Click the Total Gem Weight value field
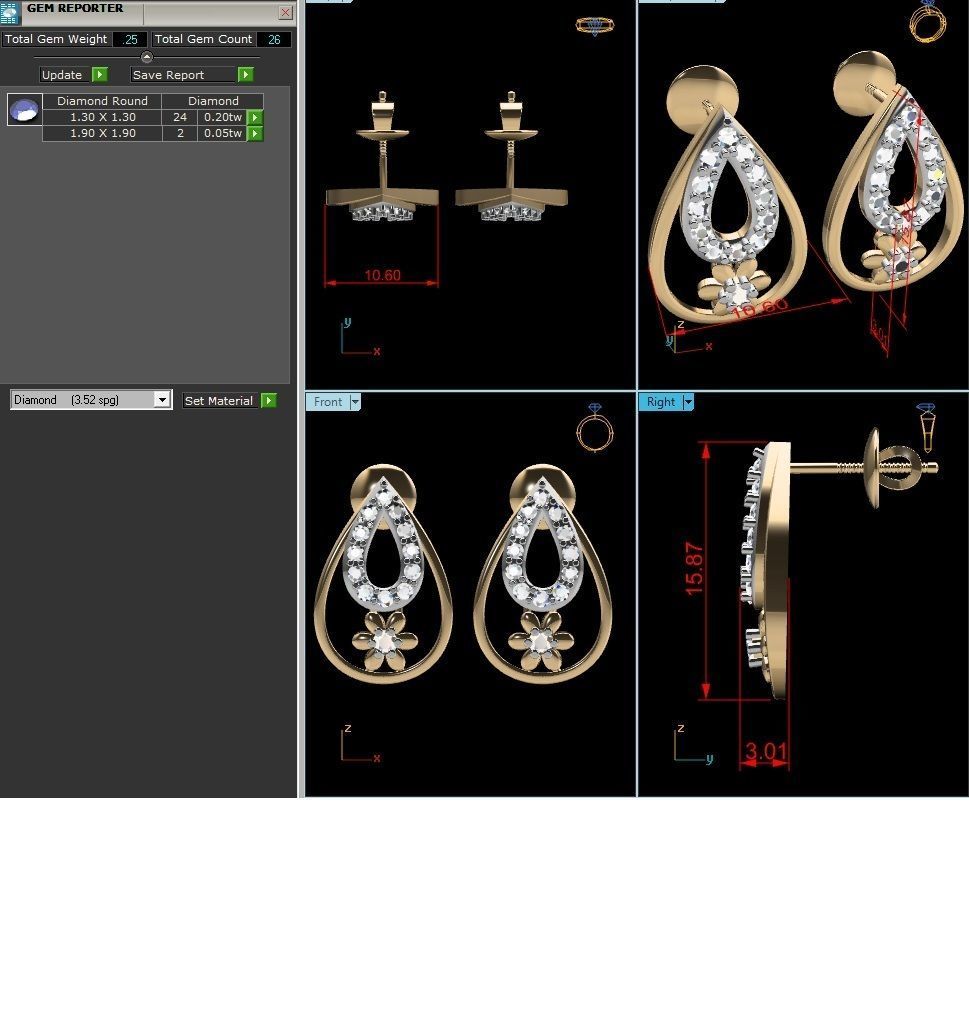The width and height of the screenshot is (969, 1016). tap(130, 40)
